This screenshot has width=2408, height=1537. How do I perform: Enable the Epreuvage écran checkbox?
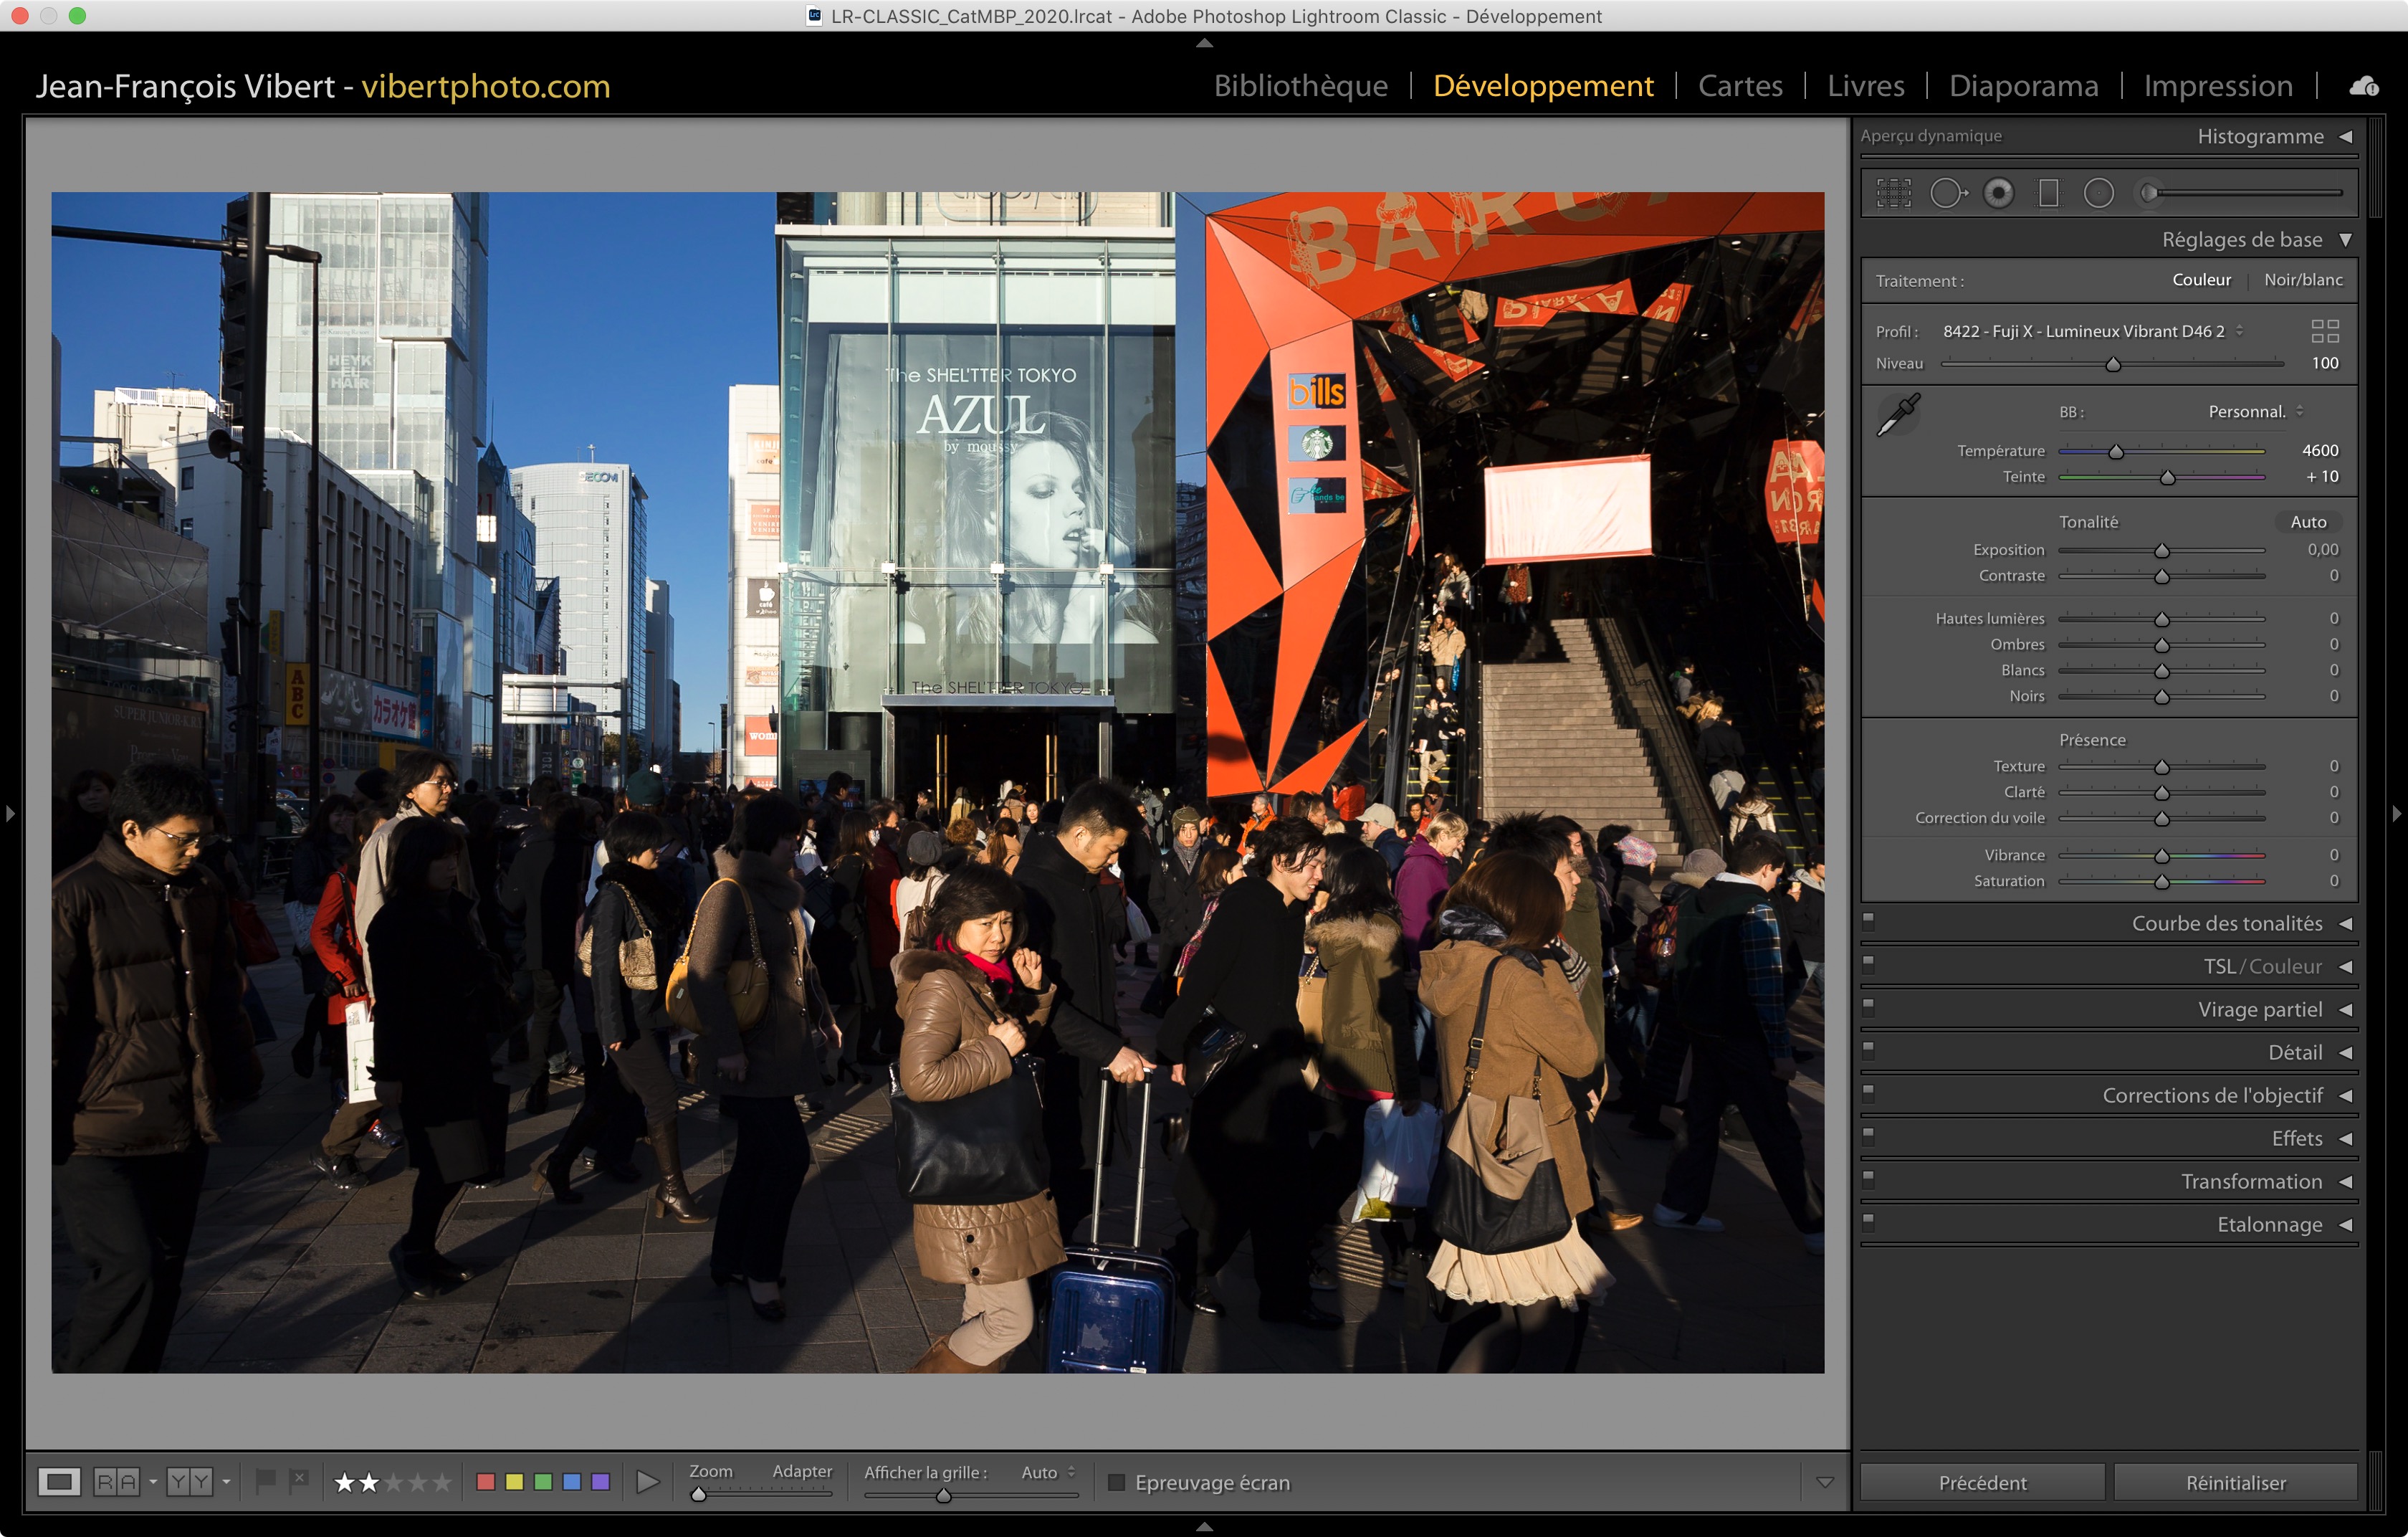1117,1482
